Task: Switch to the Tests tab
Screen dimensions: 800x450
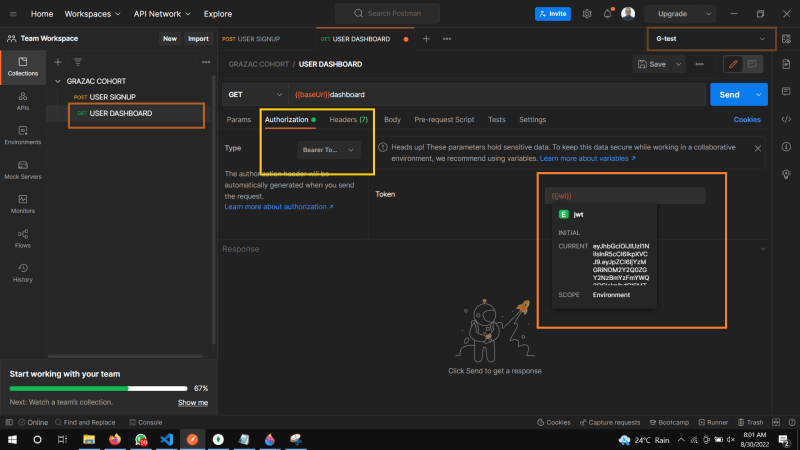Action: pyautogui.click(x=496, y=119)
